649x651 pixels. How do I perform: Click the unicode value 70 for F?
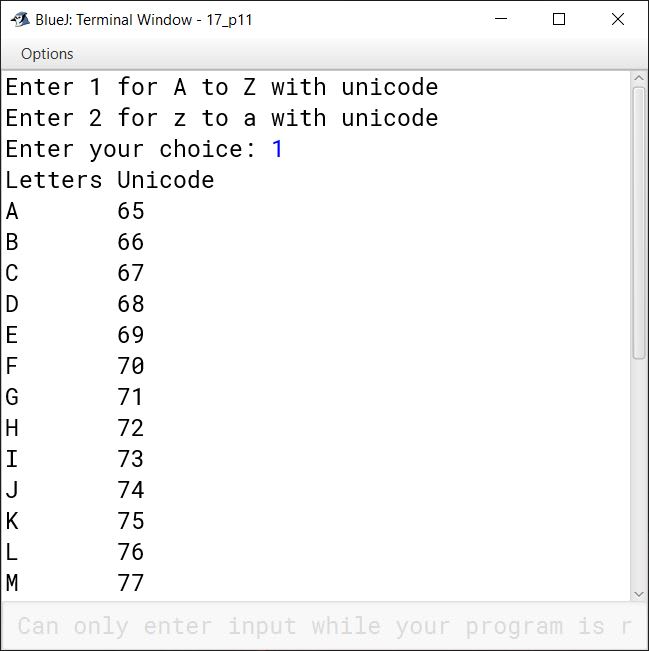pyautogui.click(x=131, y=366)
